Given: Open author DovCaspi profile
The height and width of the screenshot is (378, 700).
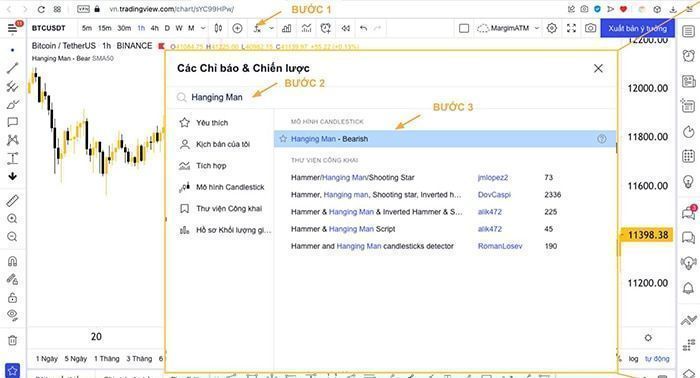Looking at the screenshot, I should pyautogui.click(x=494, y=195).
